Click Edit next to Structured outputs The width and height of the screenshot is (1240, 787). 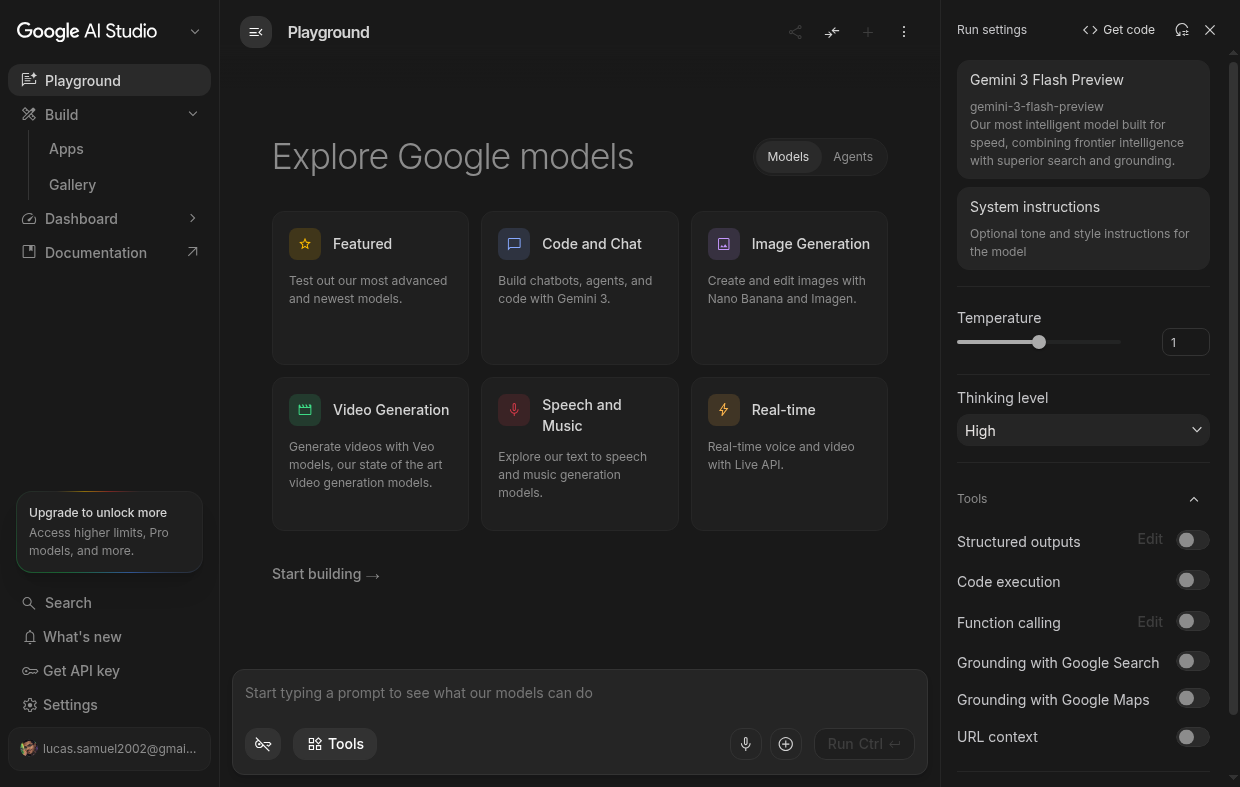pos(1150,539)
